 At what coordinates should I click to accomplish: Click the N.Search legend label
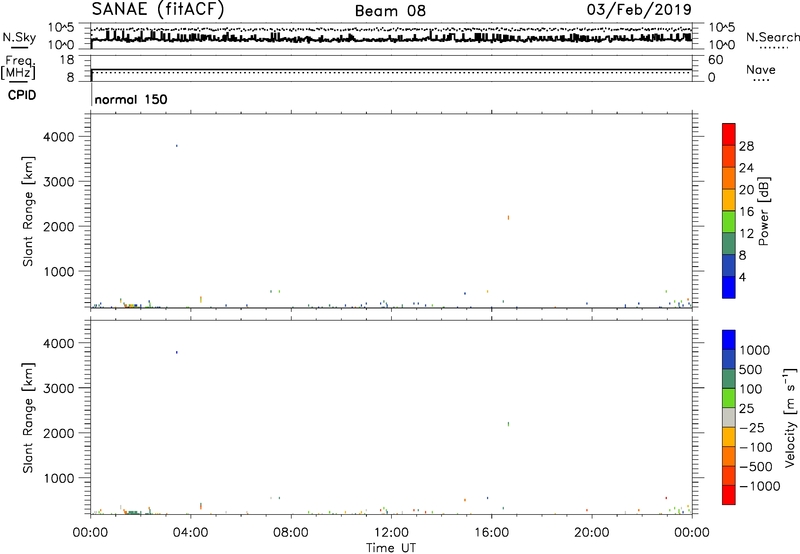point(772,37)
